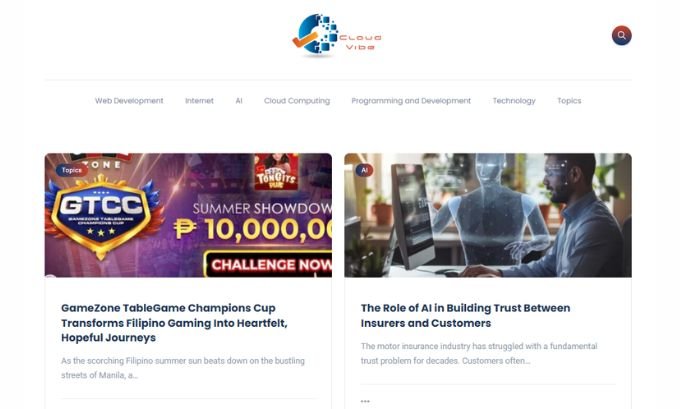The height and width of the screenshot is (409, 680).
Task: Open Programming and Development category
Action: [x=411, y=101]
